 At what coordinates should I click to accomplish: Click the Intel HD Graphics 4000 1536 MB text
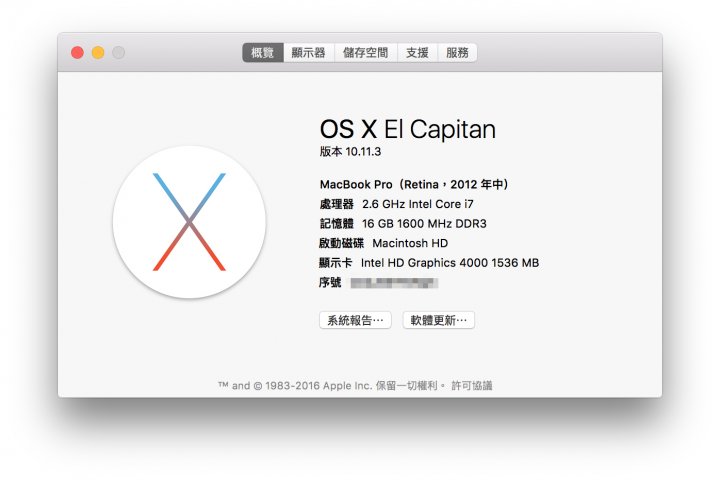point(450,263)
